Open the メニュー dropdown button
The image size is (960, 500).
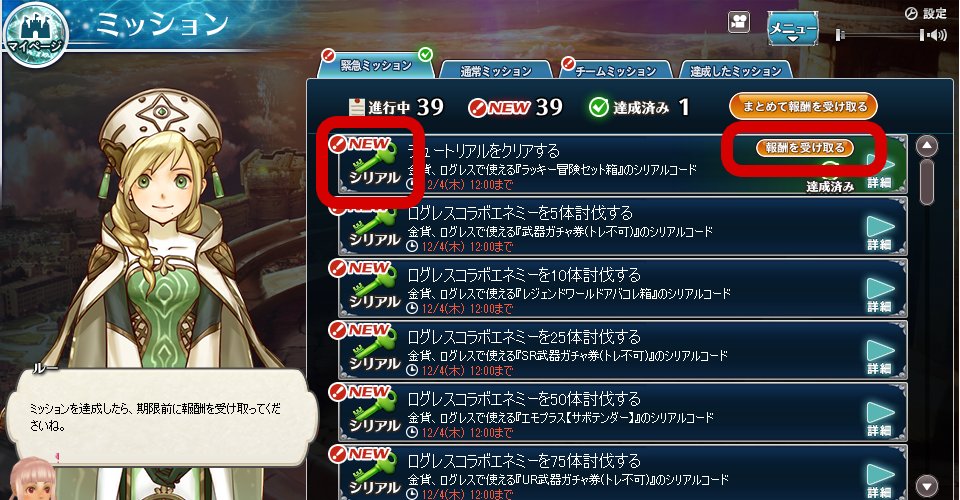(793, 29)
